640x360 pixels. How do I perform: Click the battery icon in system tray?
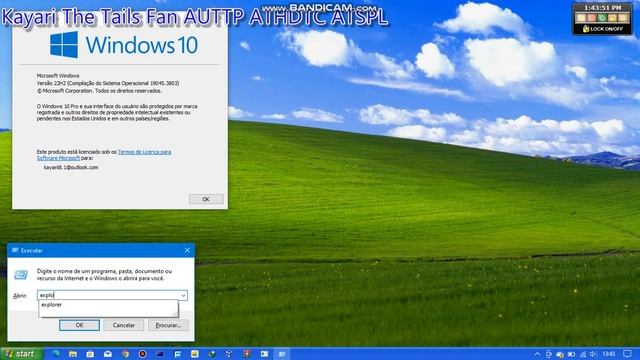pyautogui.click(x=571, y=354)
